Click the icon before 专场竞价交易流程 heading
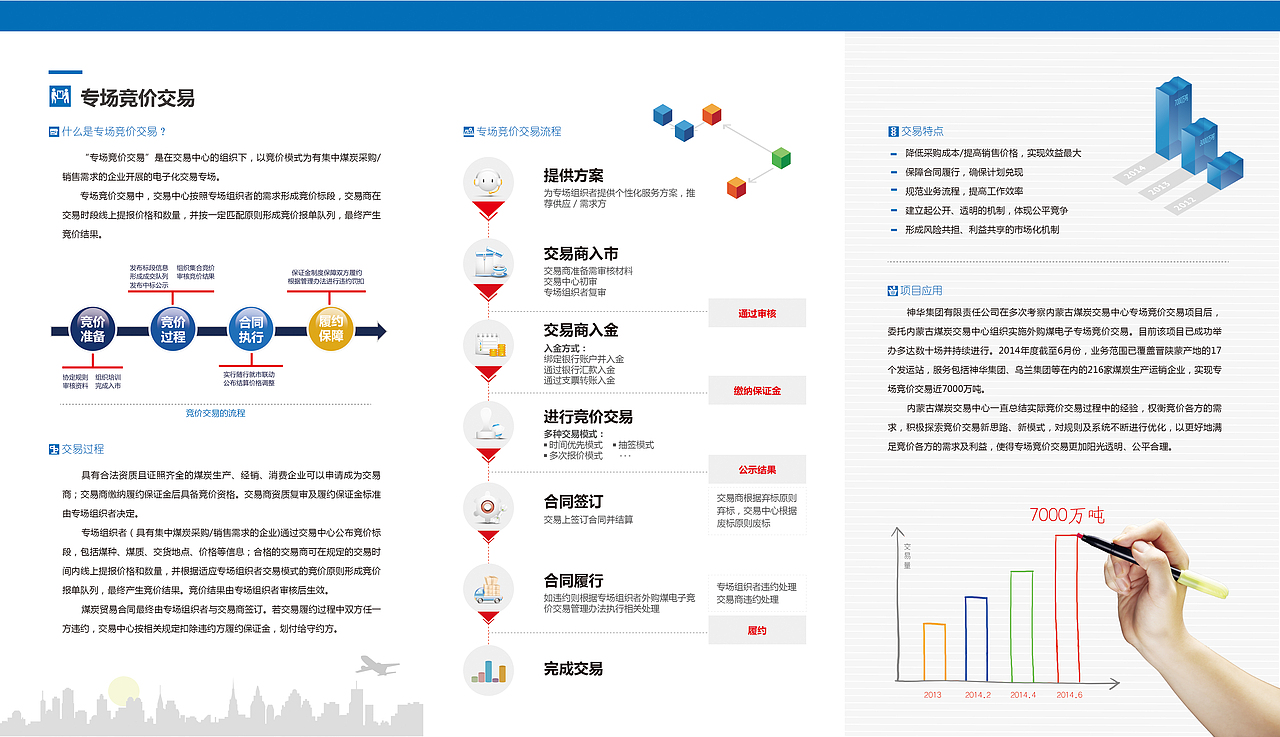 click(x=468, y=131)
